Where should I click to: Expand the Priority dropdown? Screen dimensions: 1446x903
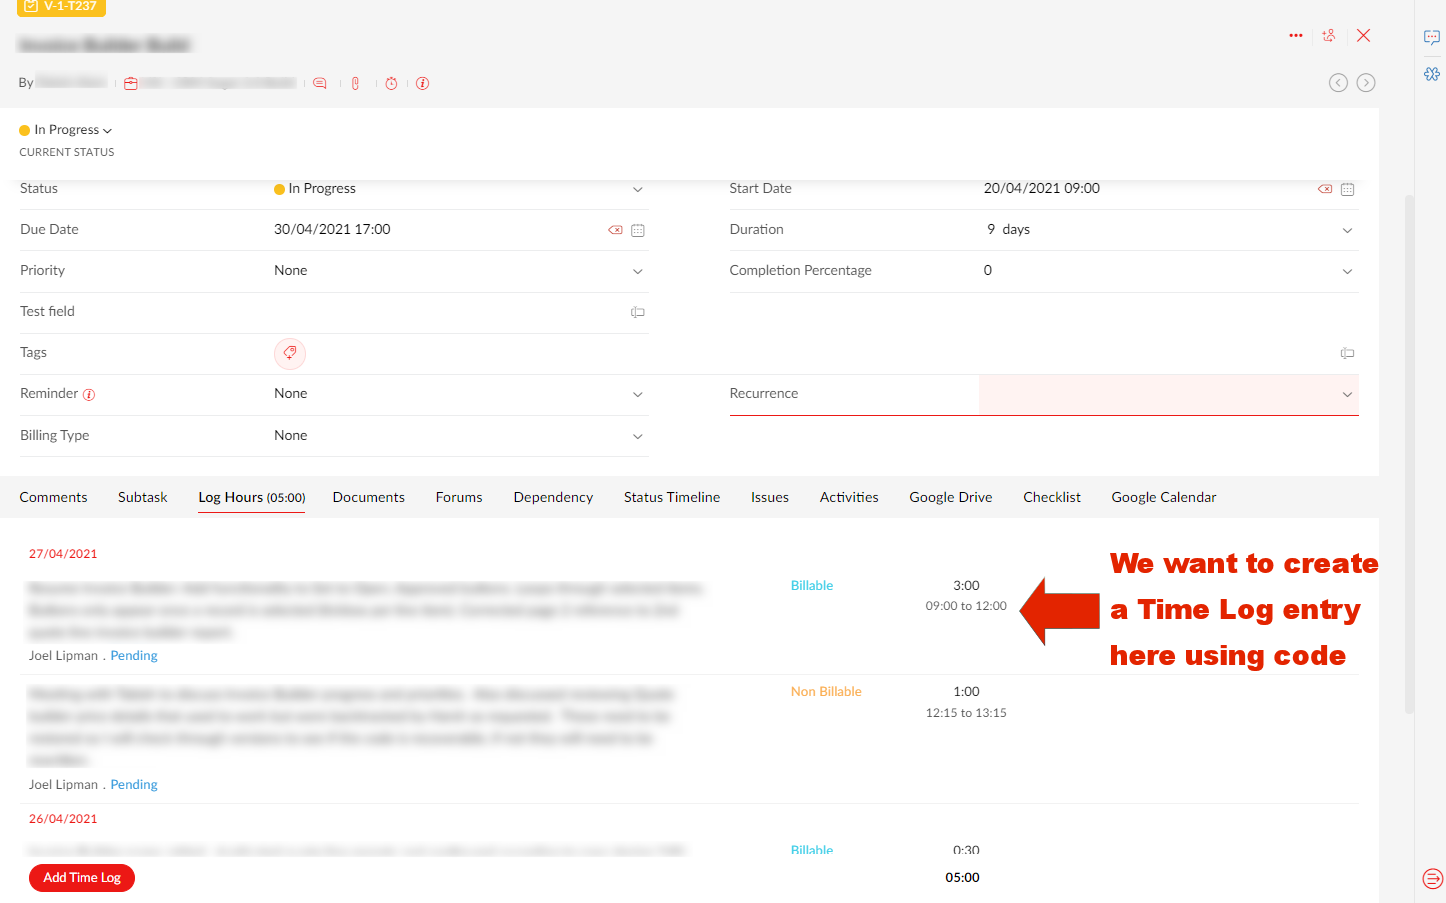(637, 272)
